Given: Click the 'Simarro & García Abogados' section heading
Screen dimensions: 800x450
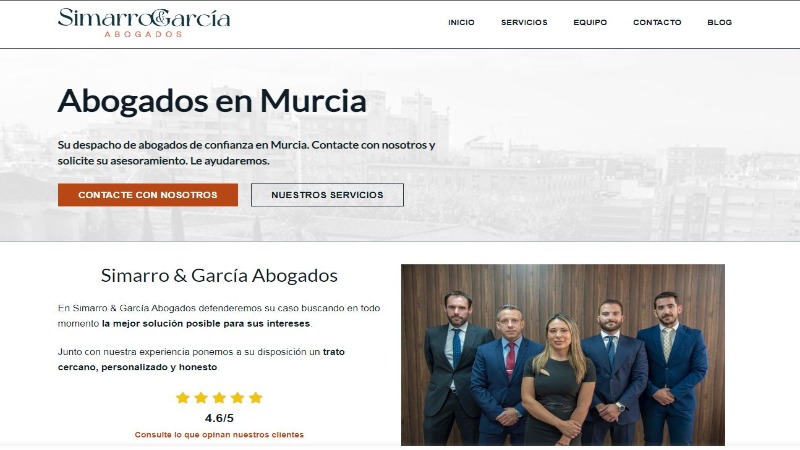Looking at the screenshot, I should tap(219, 276).
